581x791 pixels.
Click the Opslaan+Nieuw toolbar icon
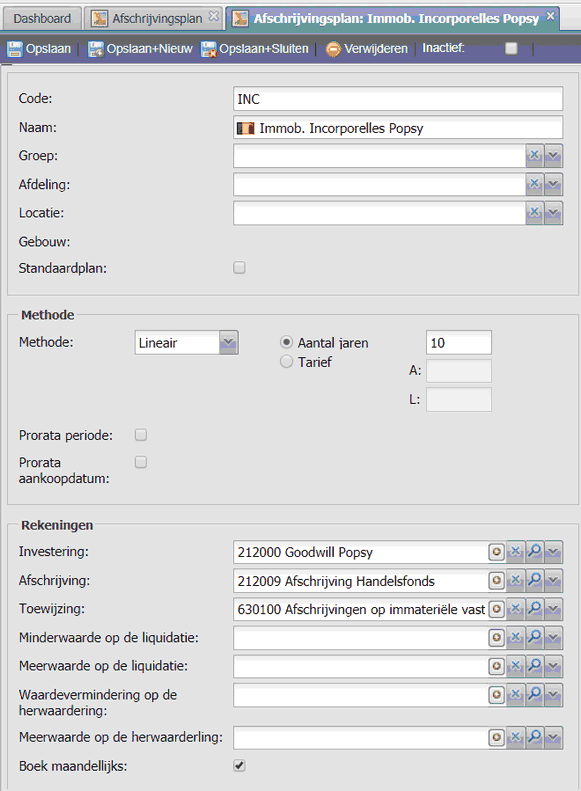96,49
